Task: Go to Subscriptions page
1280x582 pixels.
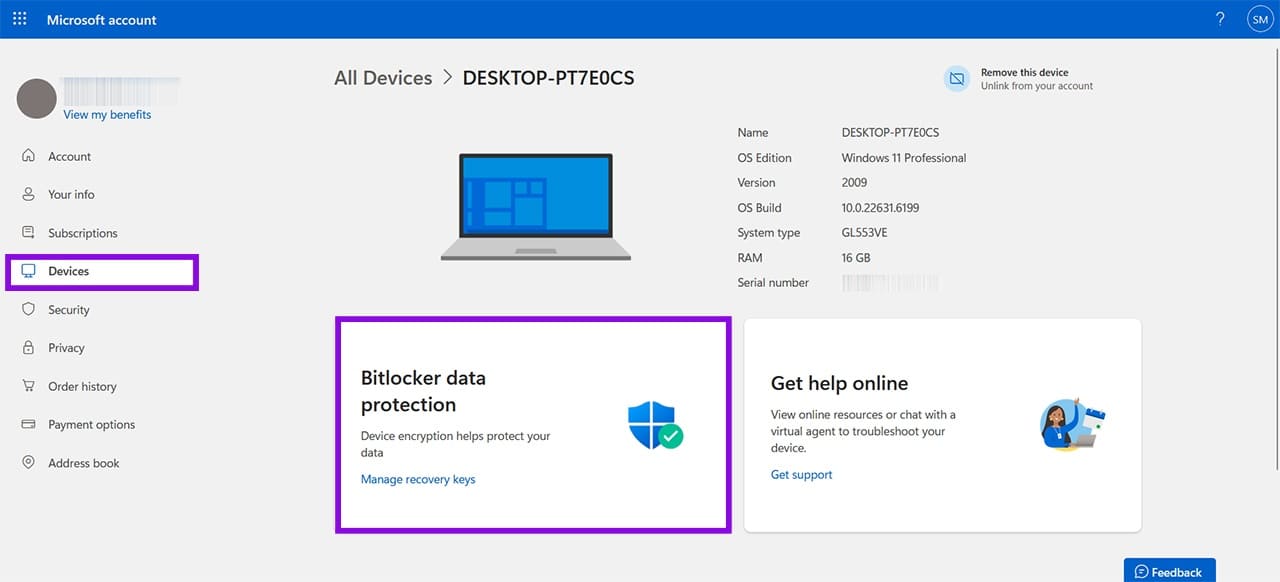Action: click(x=83, y=233)
